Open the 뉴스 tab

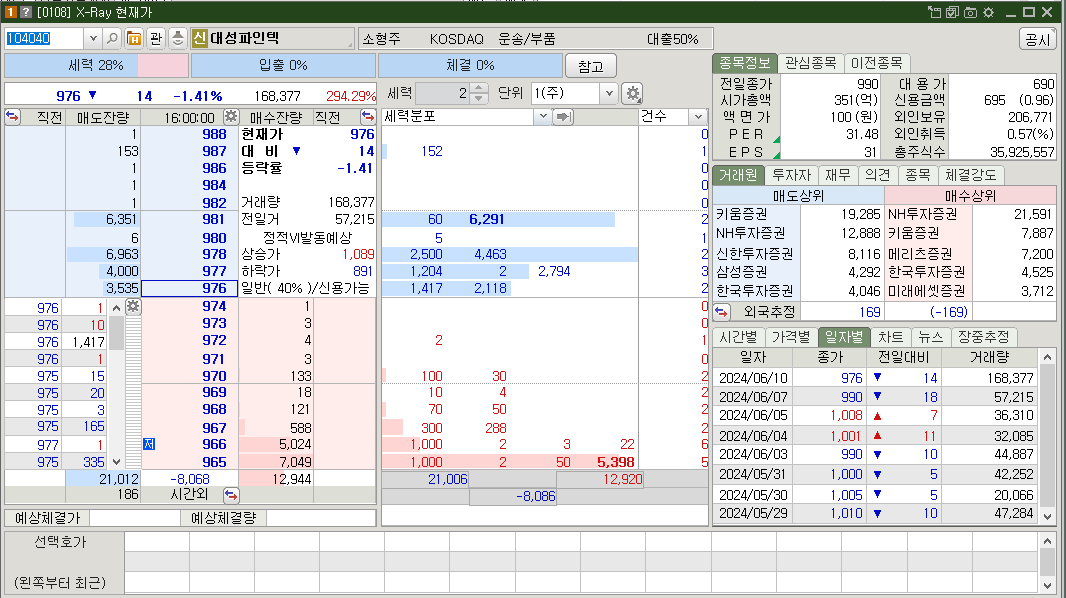point(931,337)
